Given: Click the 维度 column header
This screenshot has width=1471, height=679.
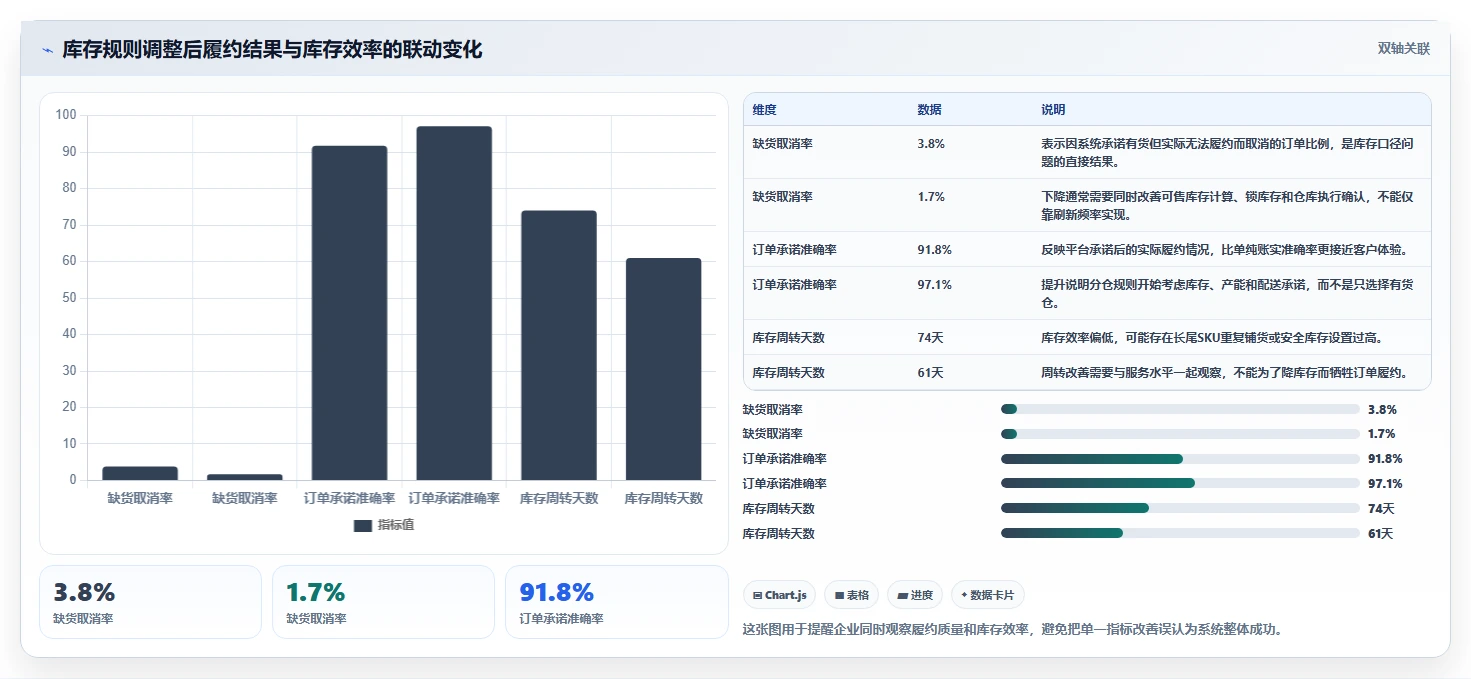Looking at the screenshot, I should [764, 109].
